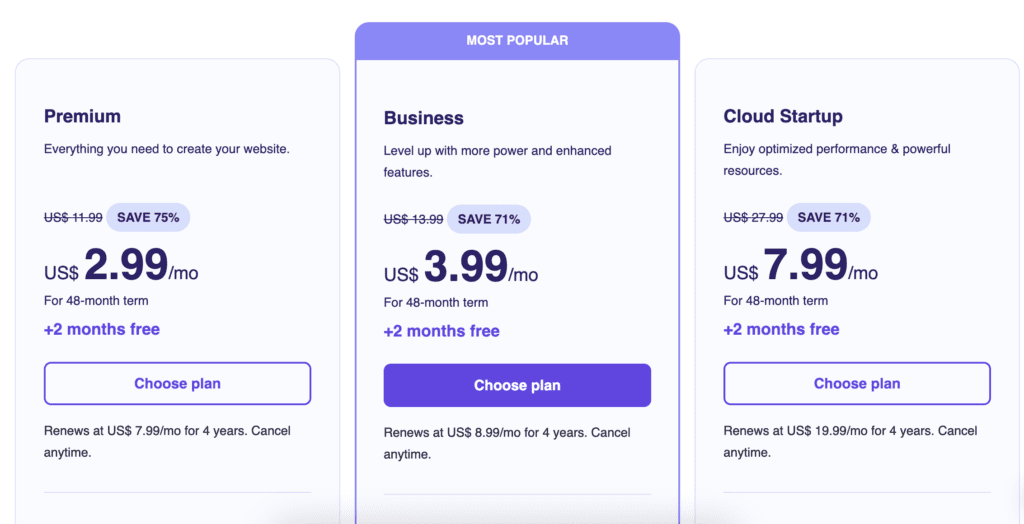Click the Renews at US$ 19.99/mo text
Viewport: 1024px width, 524px height.
(850, 431)
